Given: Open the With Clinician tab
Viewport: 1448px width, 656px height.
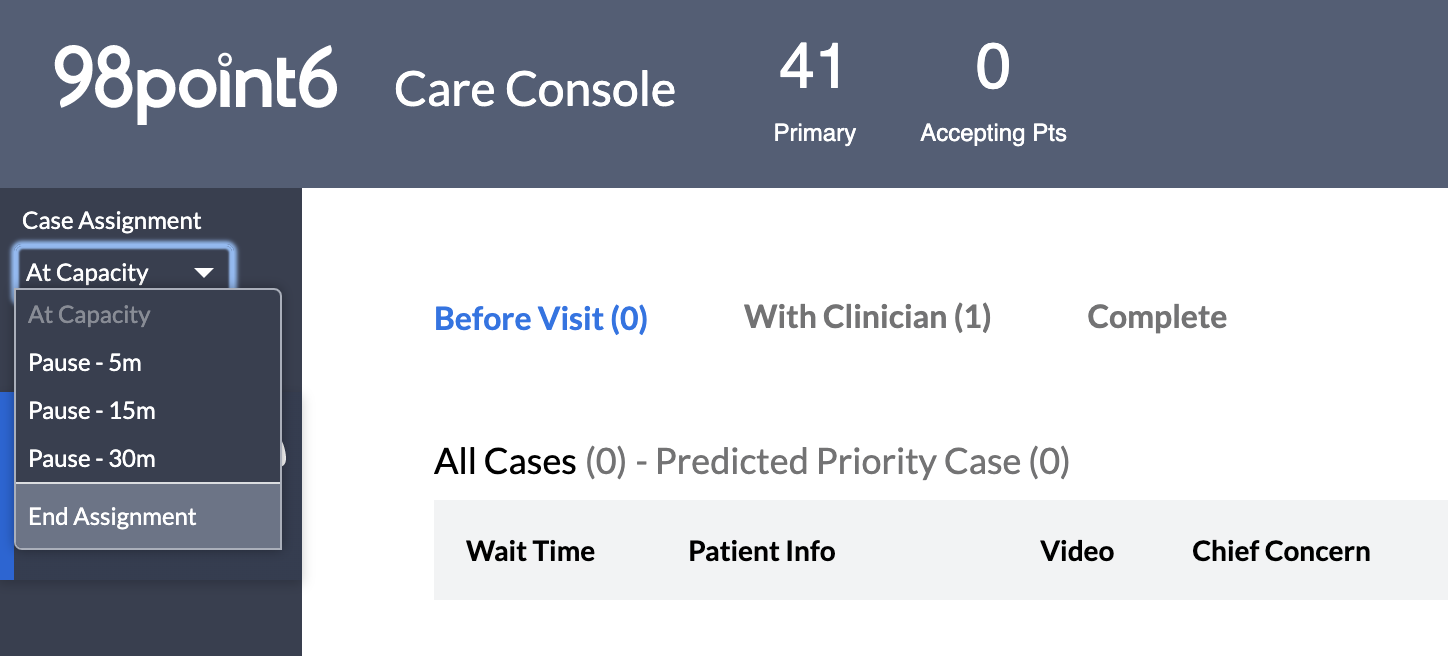Looking at the screenshot, I should [867, 318].
